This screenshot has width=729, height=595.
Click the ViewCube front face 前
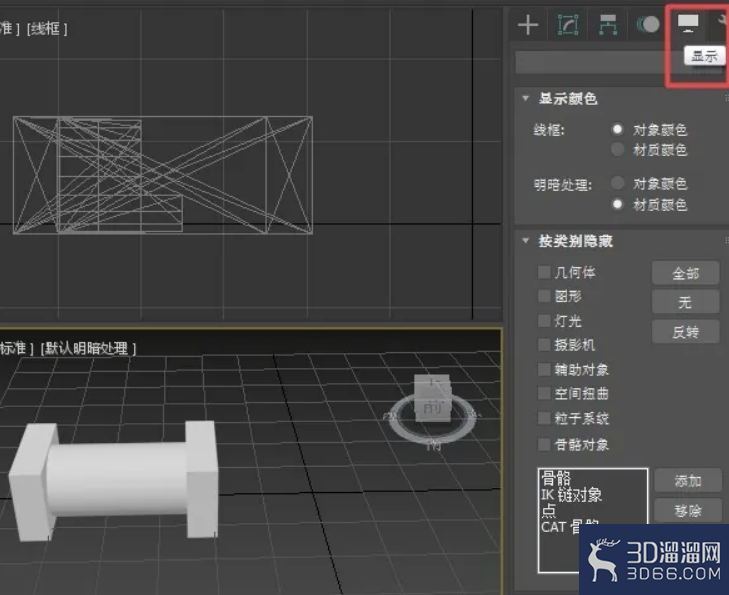432,408
